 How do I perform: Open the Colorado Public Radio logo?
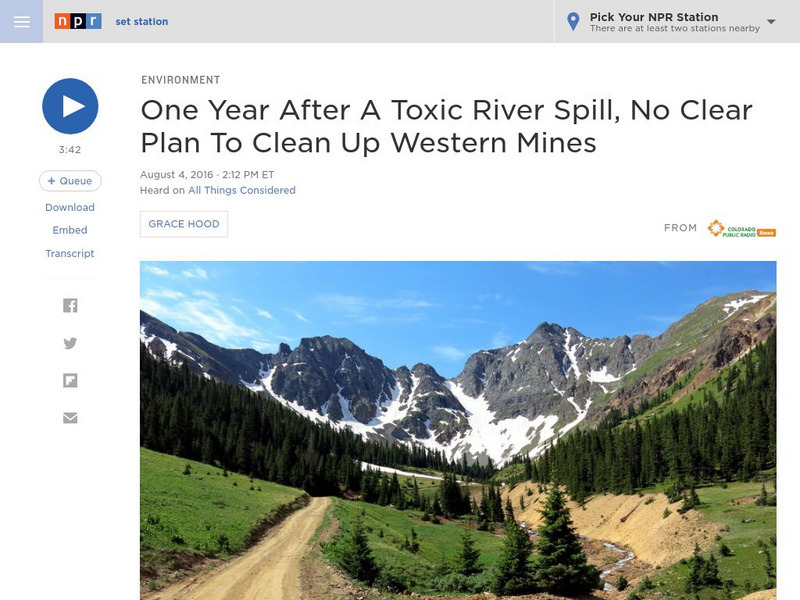pyautogui.click(x=741, y=228)
